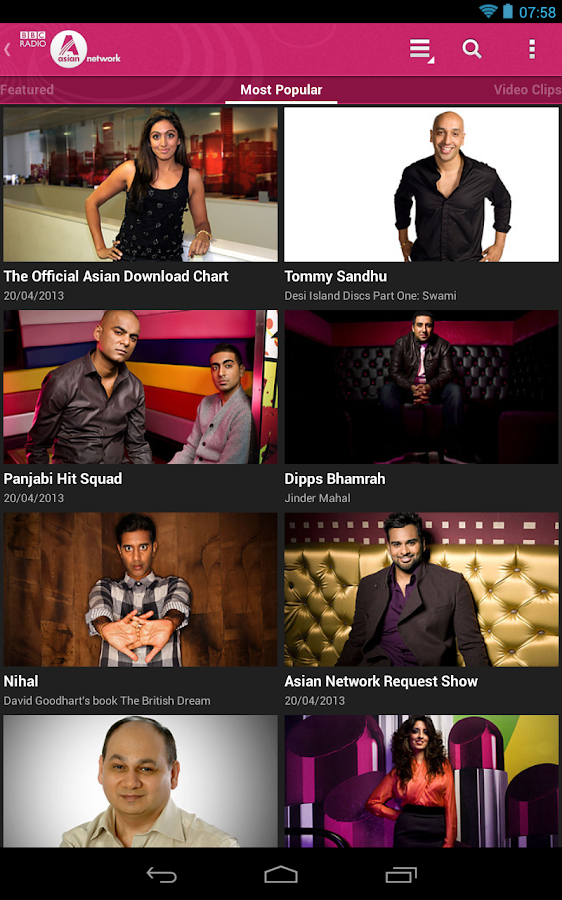Go back using the left chevron
This screenshot has height=900, width=562.
pyautogui.click(x=7, y=50)
